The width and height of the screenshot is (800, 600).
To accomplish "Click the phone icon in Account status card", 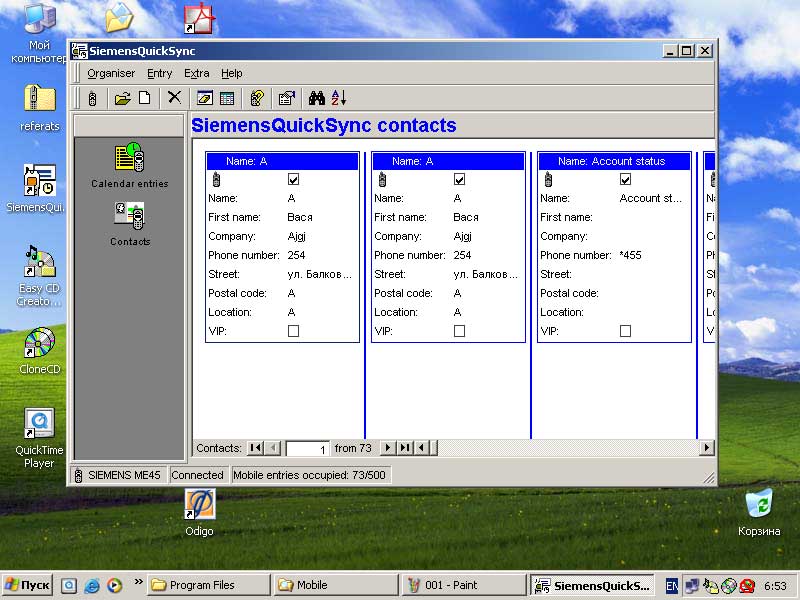I will pos(548,179).
